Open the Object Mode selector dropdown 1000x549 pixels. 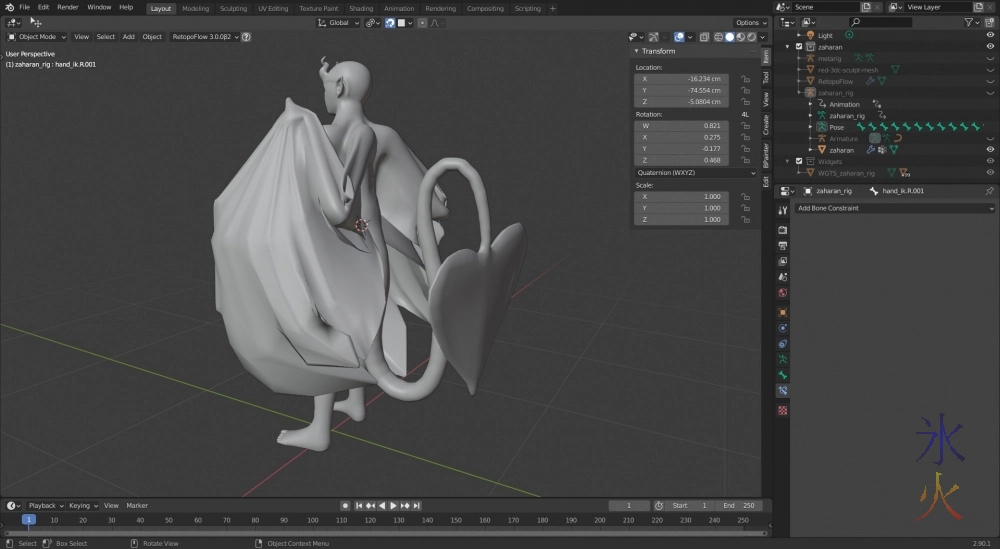click(38, 37)
